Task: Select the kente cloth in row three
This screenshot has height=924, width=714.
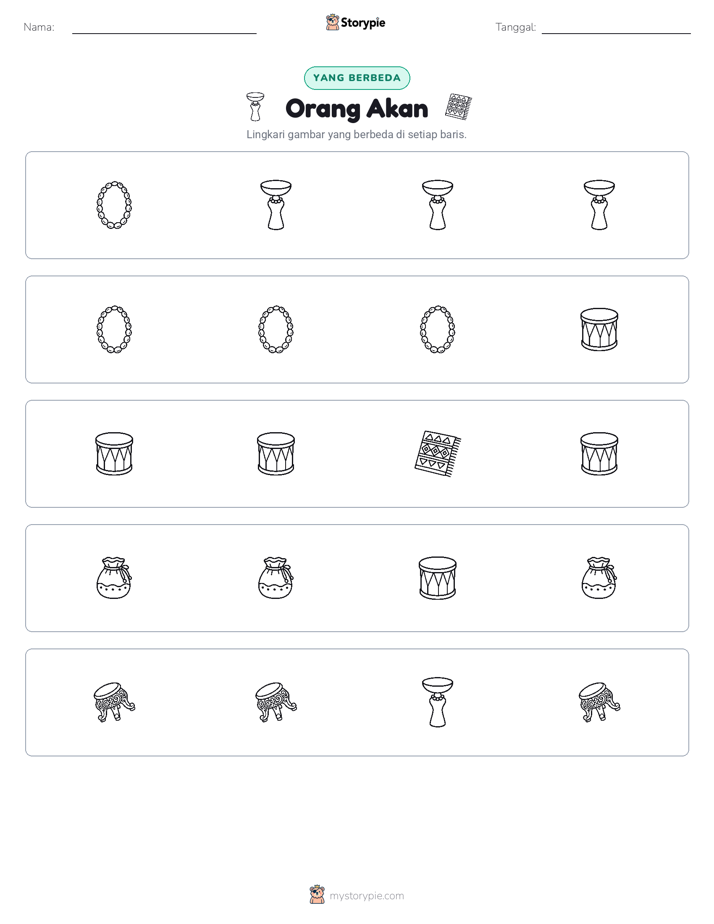Action: click(x=438, y=454)
